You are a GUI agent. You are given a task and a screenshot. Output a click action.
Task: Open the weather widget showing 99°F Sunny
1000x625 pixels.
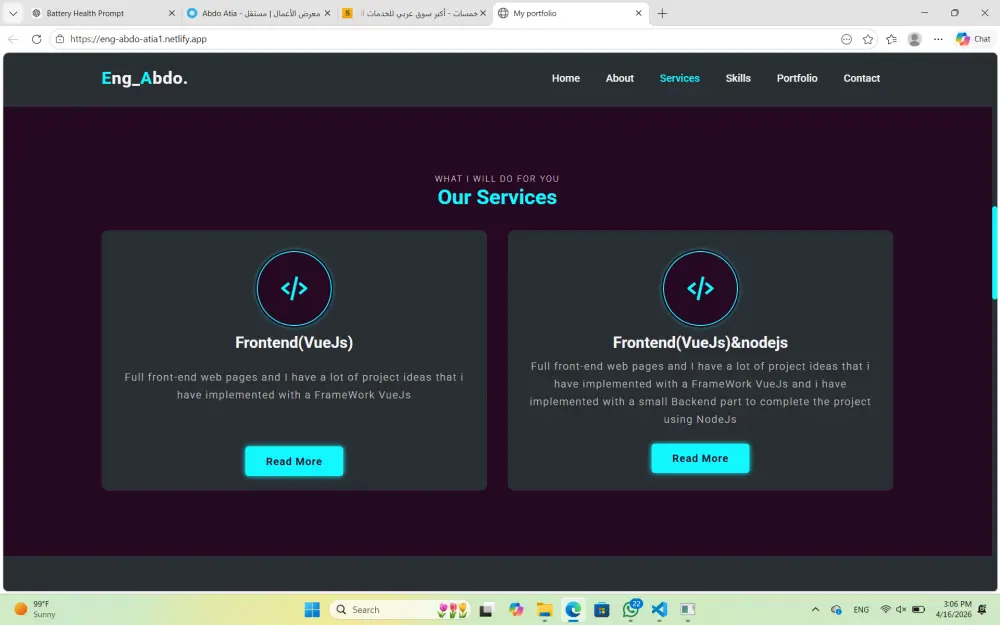click(x=35, y=609)
